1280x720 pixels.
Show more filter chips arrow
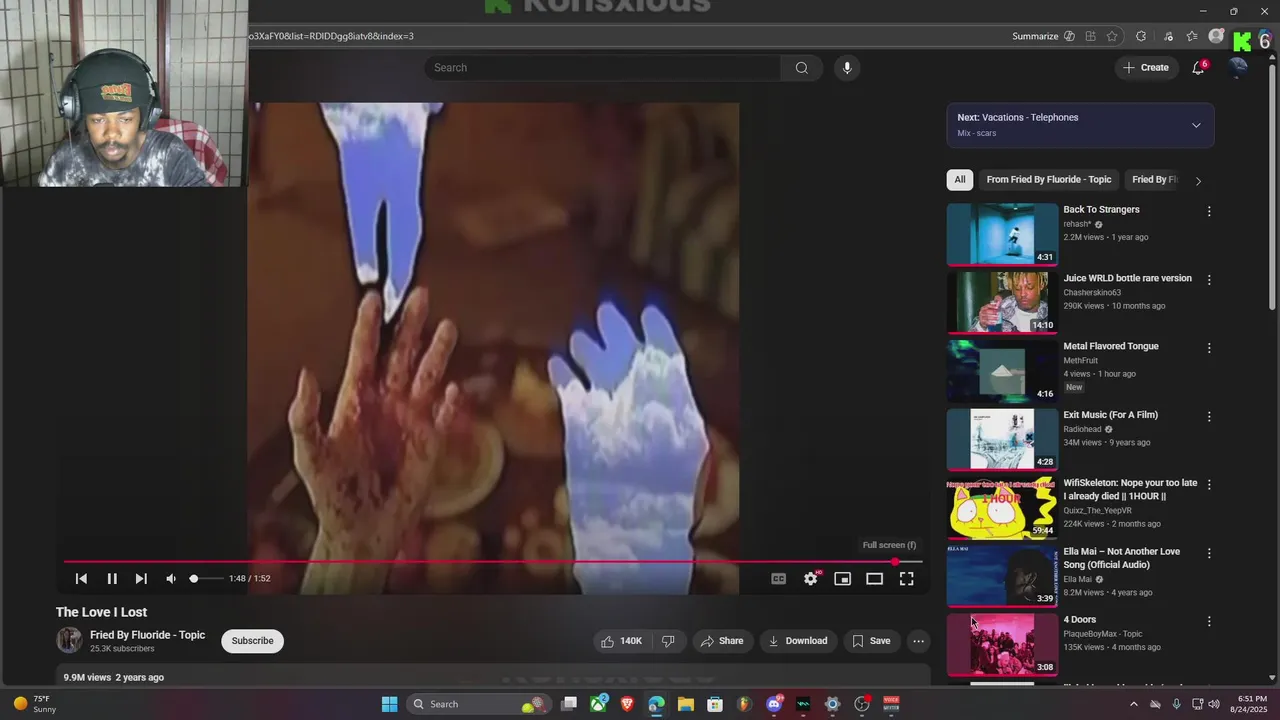(x=1198, y=181)
